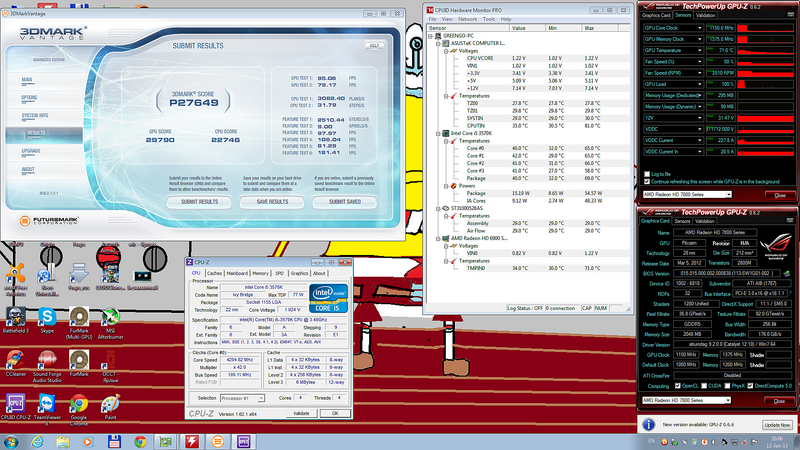Viewport: 800px width, 450px height.
Task: Toggle Continue refreshing in background checkbox
Action: pos(647,182)
